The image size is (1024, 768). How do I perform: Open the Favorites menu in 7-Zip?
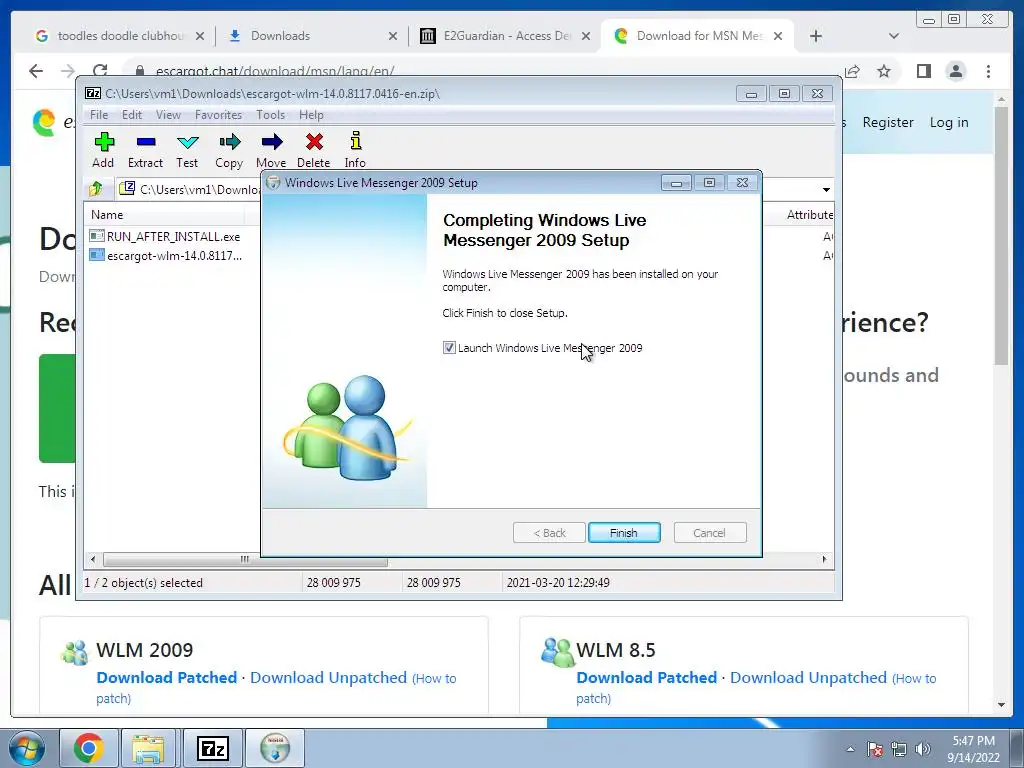point(218,115)
